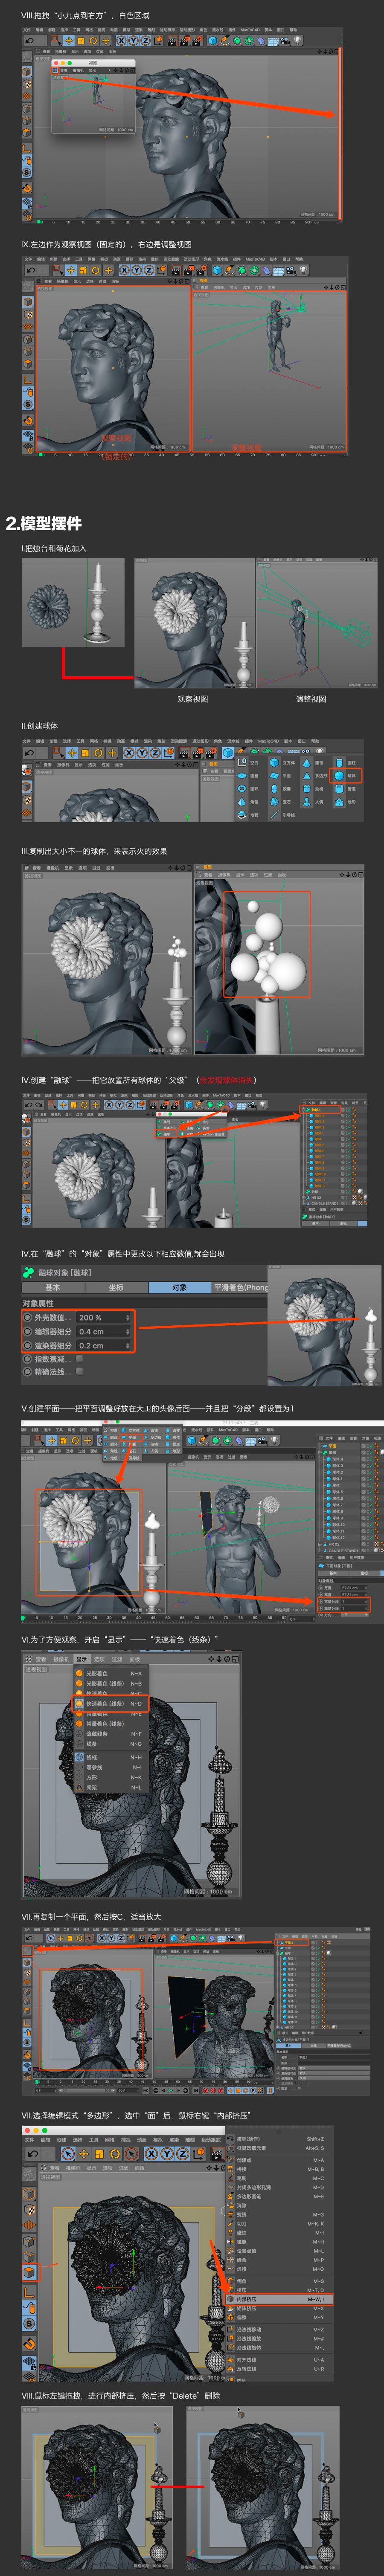Click the 线框 wireframe icon in display menu

(x=79, y=1757)
